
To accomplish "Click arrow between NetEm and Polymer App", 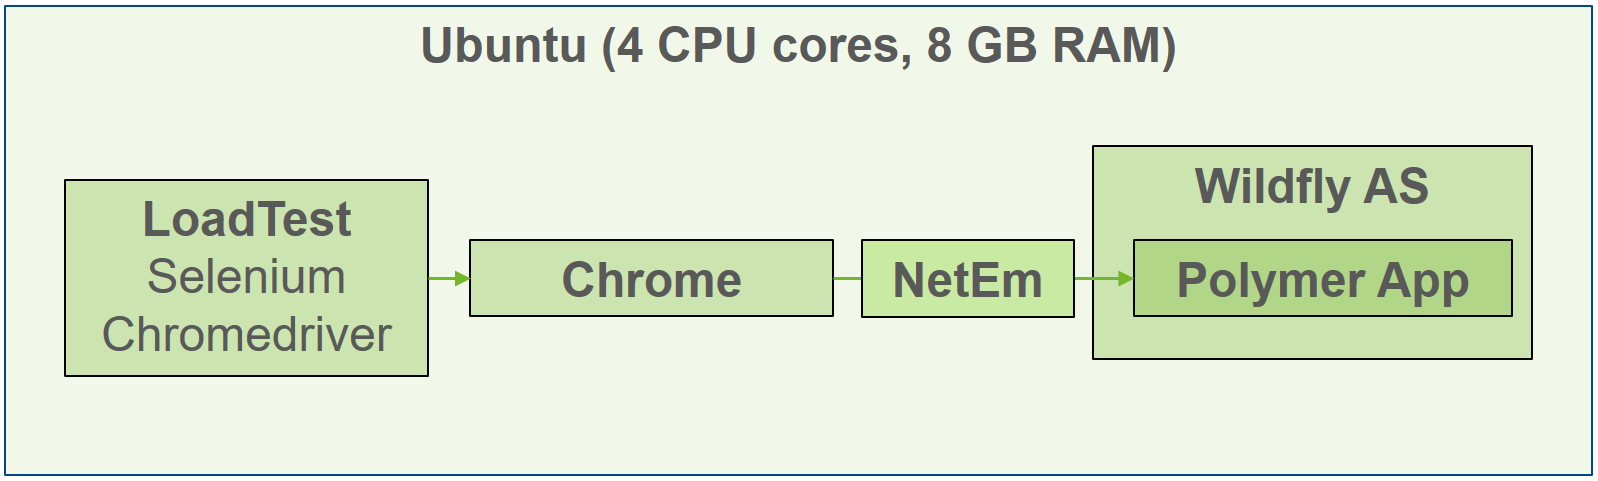I will [1104, 278].
